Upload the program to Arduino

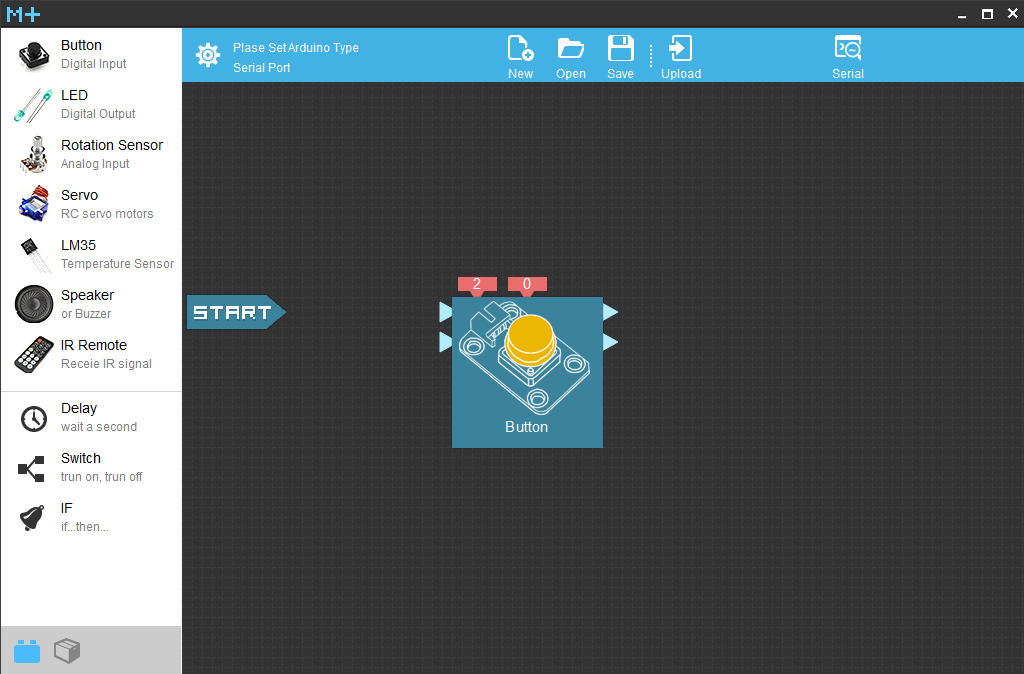click(680, 57)
